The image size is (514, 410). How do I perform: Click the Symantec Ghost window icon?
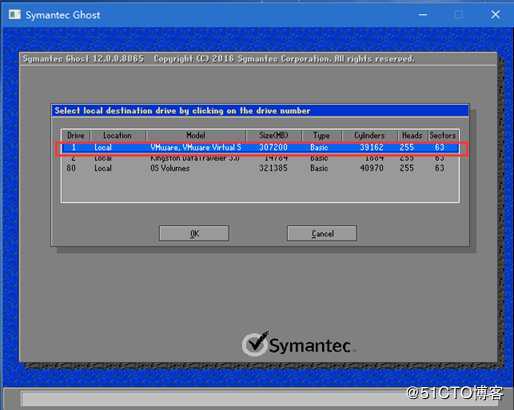[x=14, y=15]
